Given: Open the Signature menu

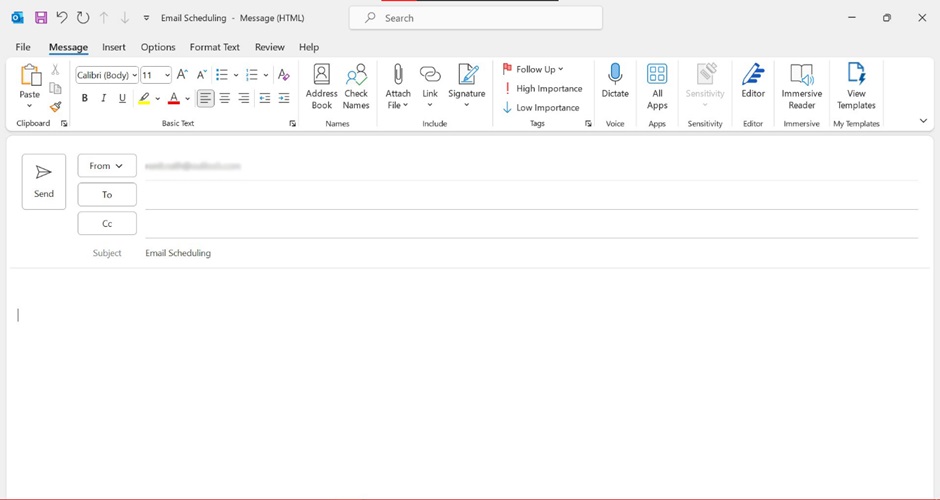Looking at the screenshot, I should (466, 87).
